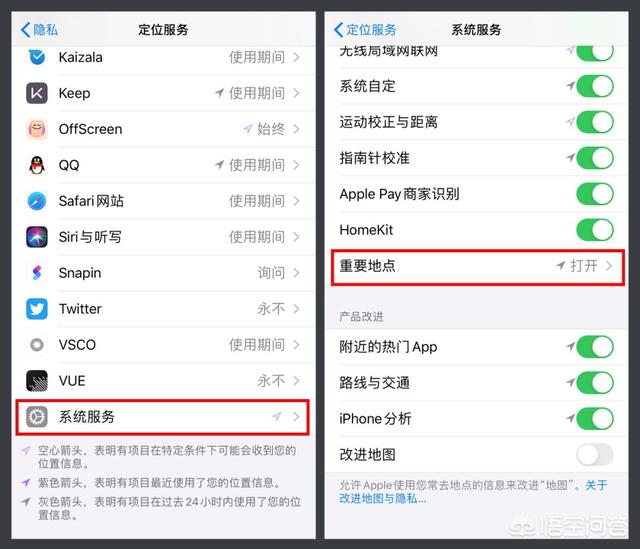Go back to 隐私
640x549 pixels.
tap(39, 30)
